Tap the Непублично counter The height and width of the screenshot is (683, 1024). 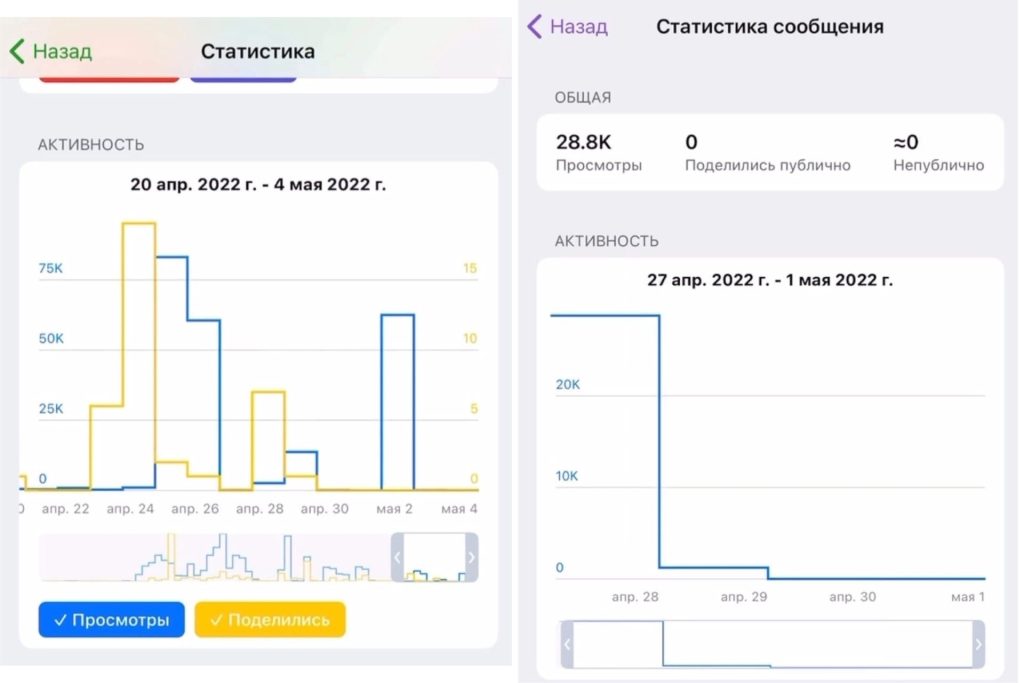[x=938, y=153]
